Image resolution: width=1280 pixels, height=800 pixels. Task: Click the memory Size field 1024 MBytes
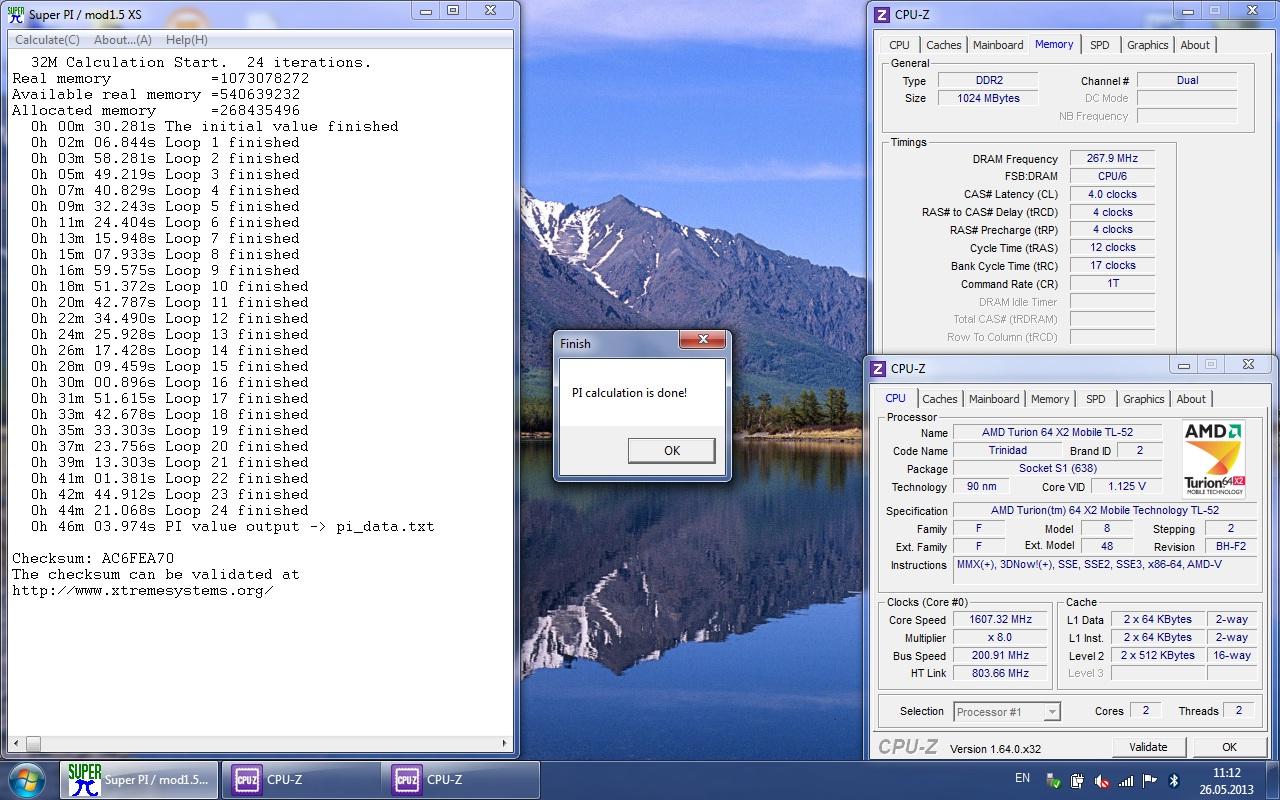(989, 98)
